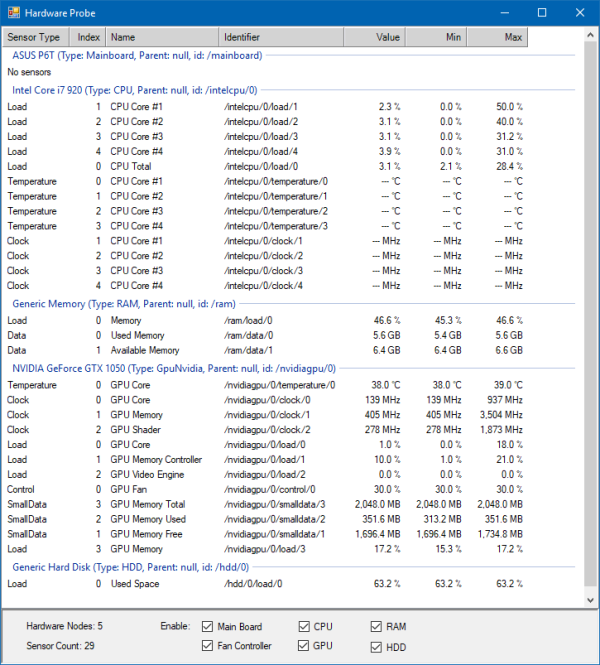Click the scrollbar down arrow
This screenshot has width=600, height=665.
[x=590, y=600]
